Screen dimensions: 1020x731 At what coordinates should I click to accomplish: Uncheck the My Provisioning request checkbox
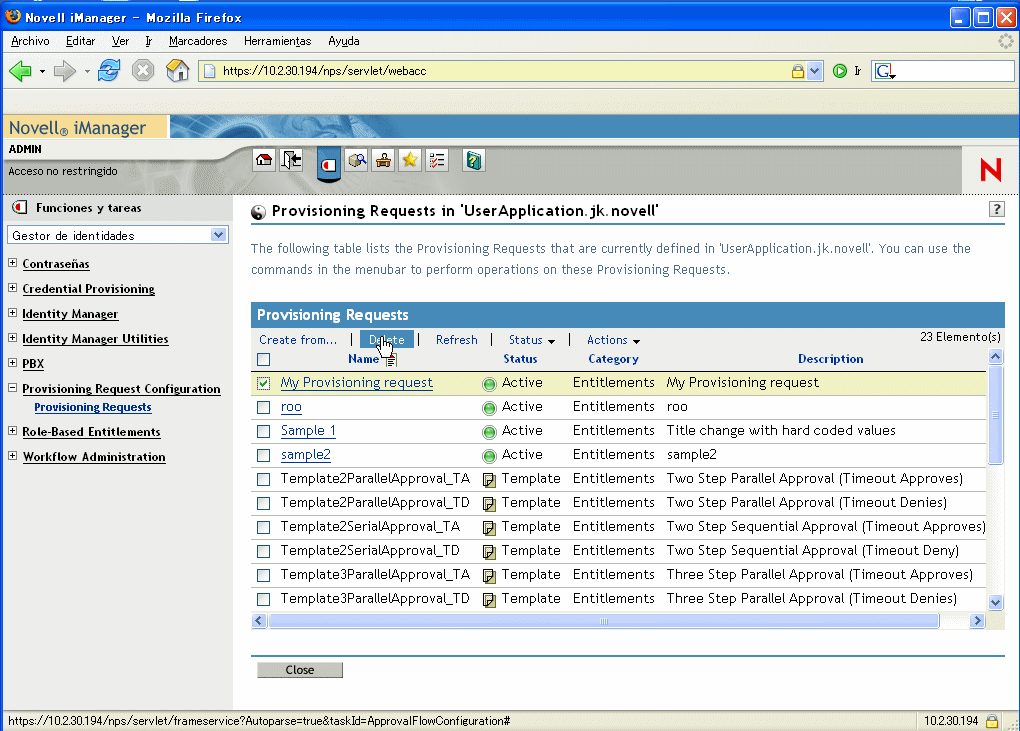point(263,383)
